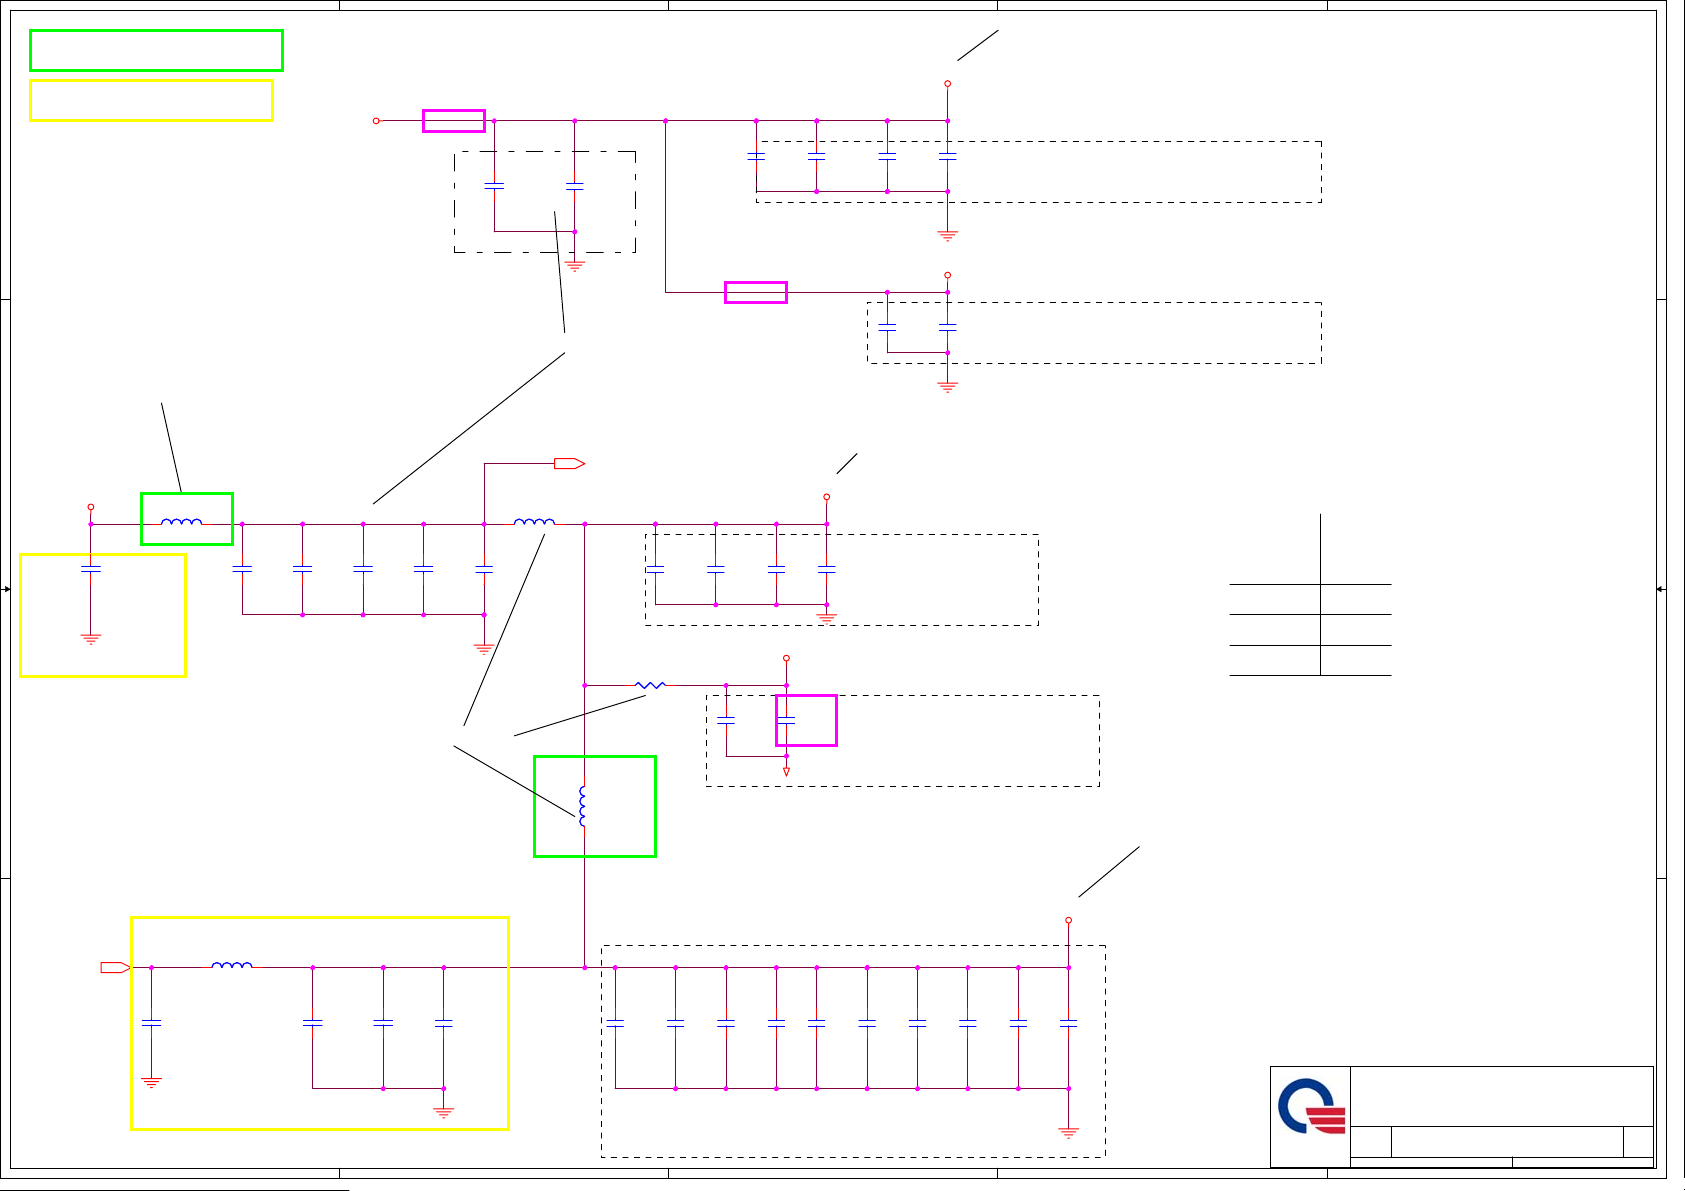Click the ground under three capacitors in the large yellow box

444,1112
